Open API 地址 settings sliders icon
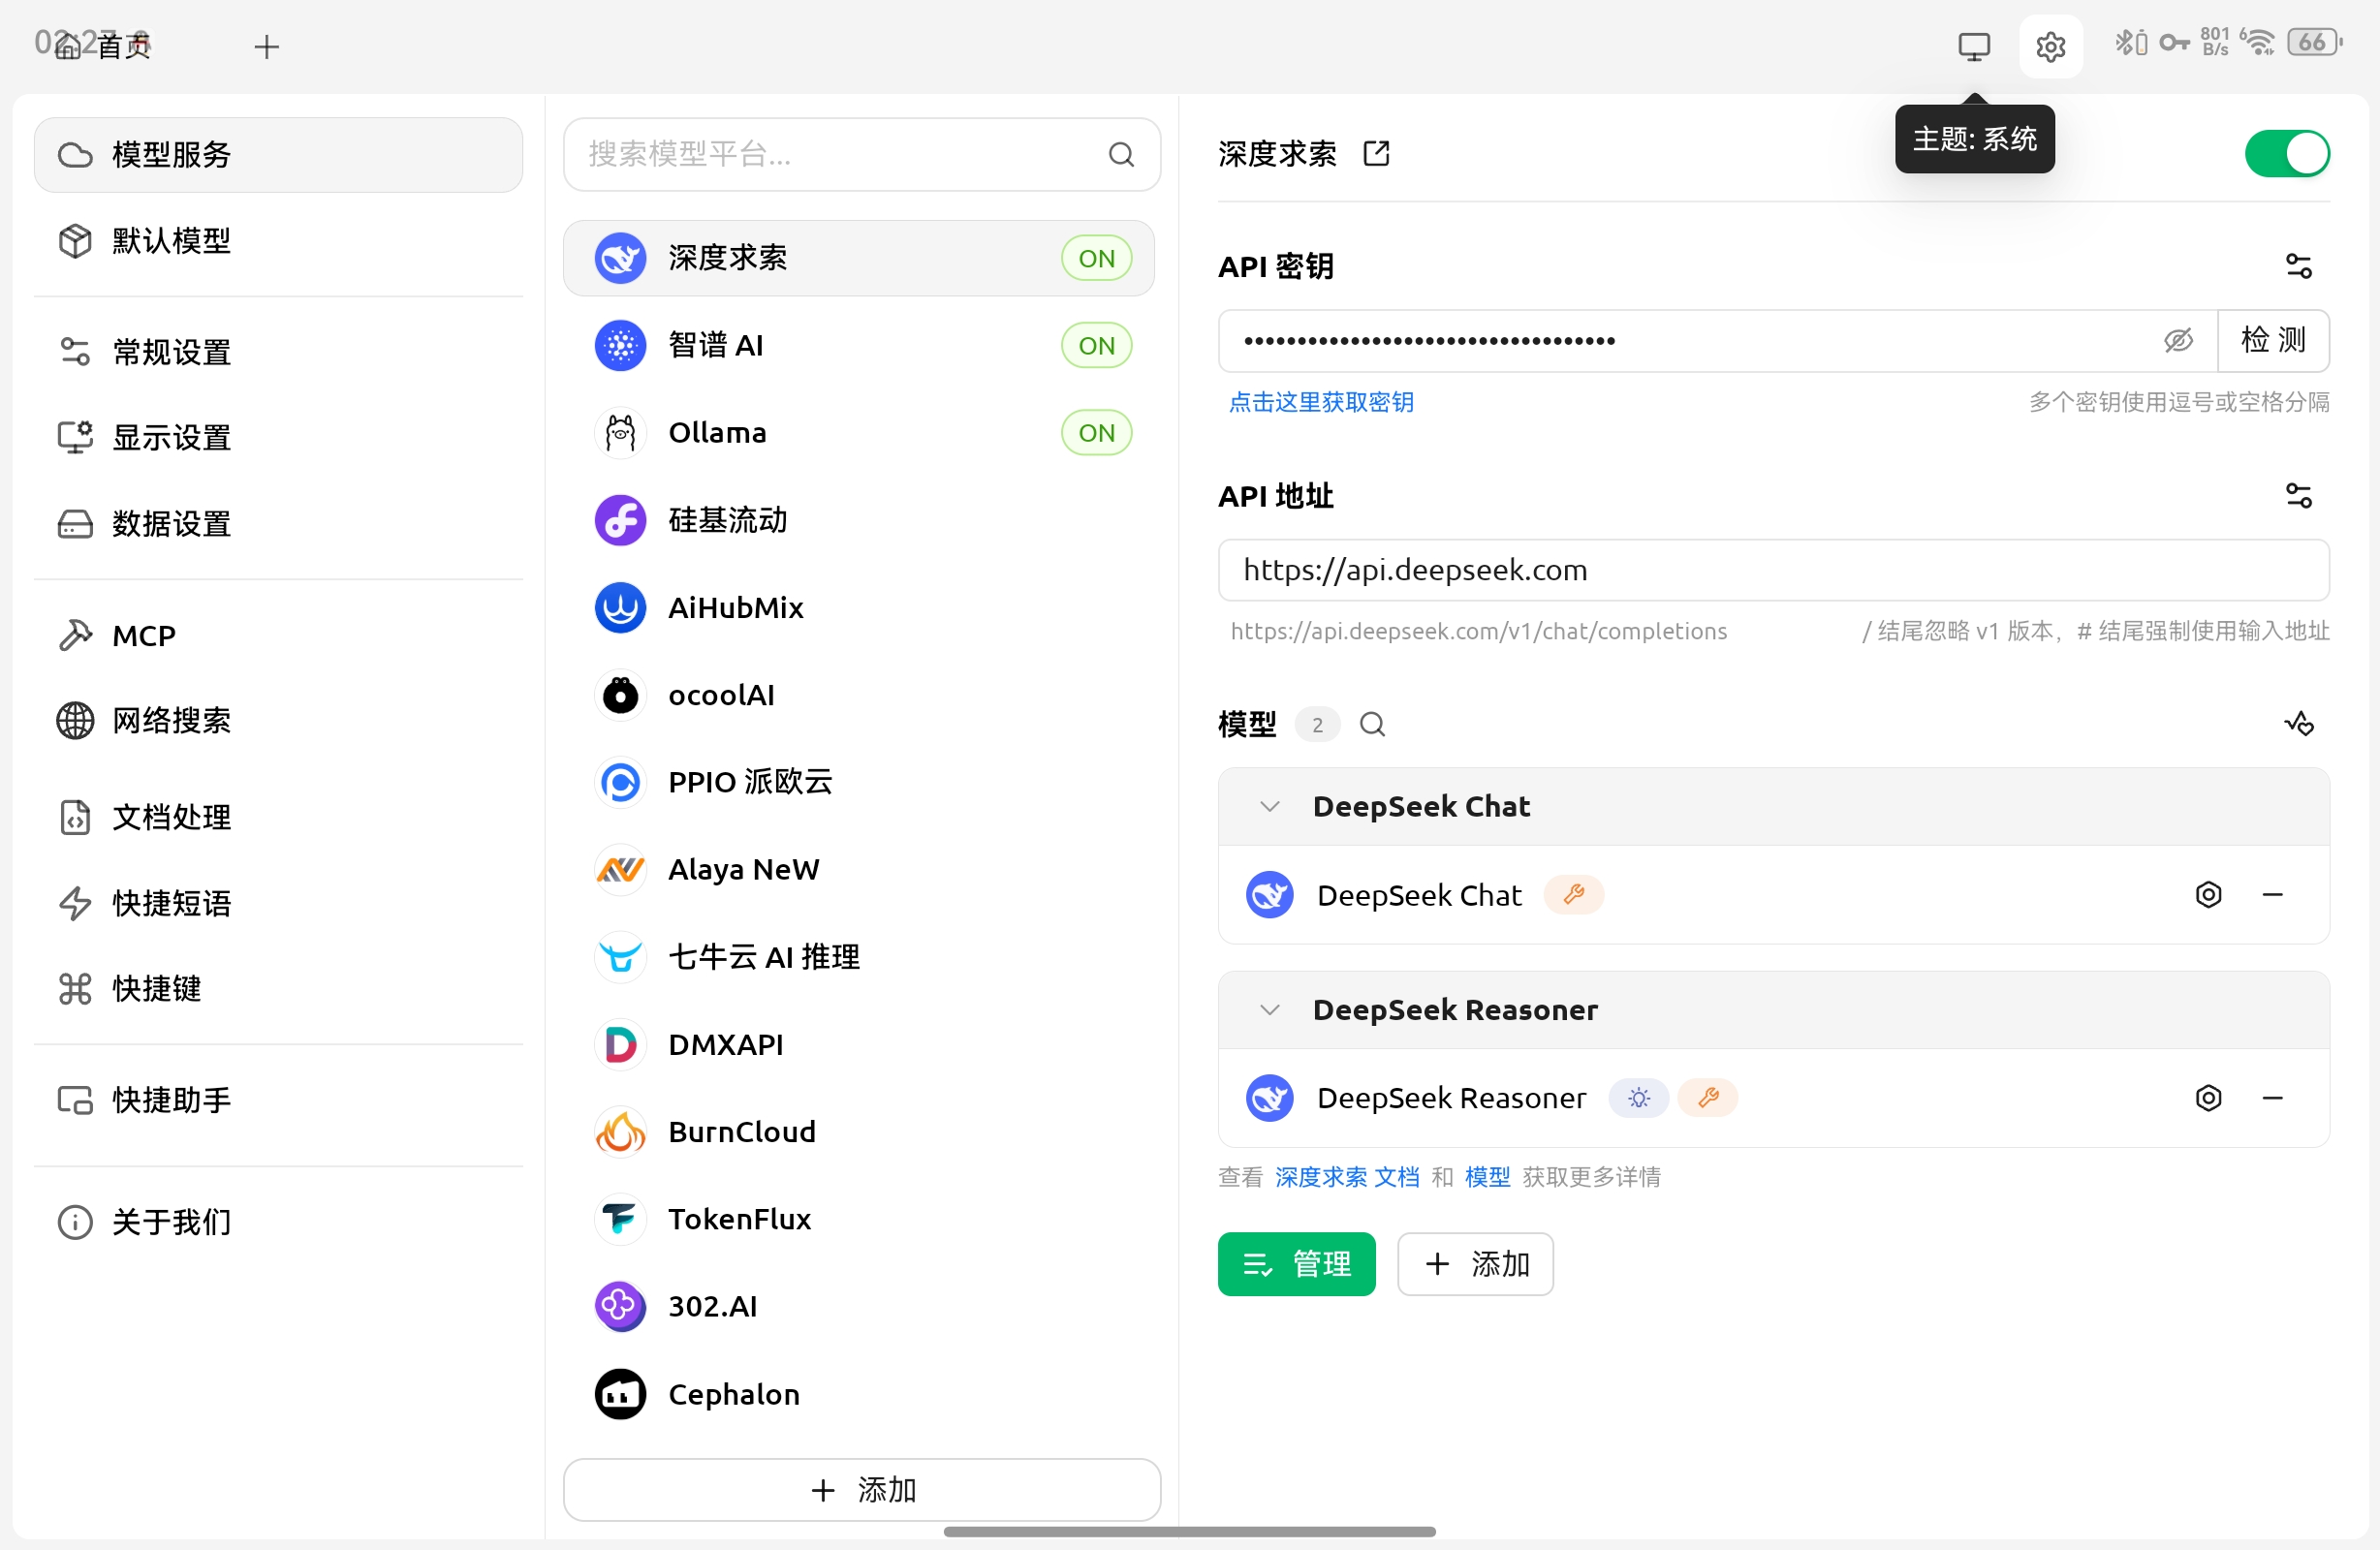The image size is (2380, 1550). click(x=2298, y=495)
